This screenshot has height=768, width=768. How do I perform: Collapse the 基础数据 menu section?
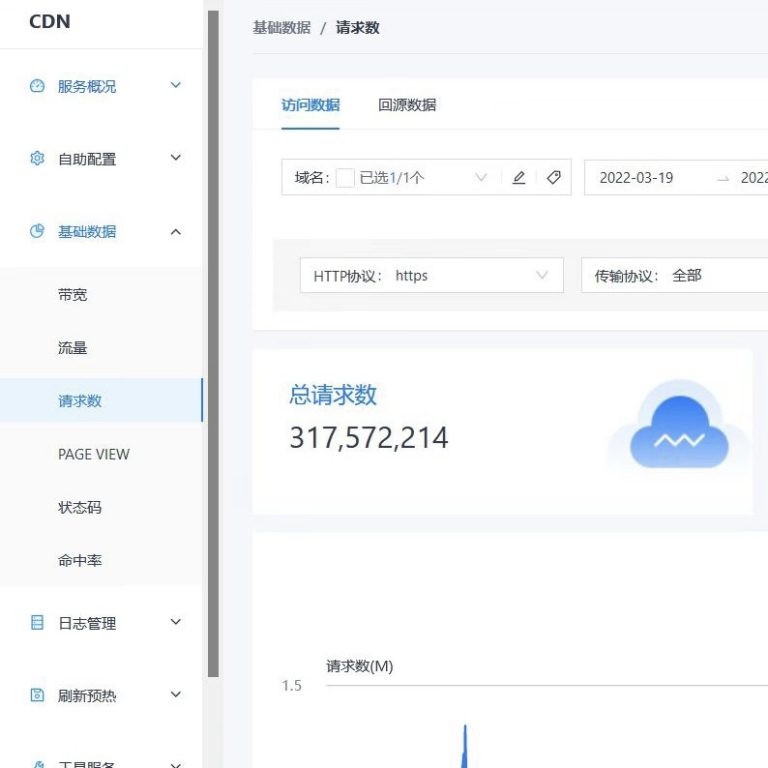tap(176, 232)
